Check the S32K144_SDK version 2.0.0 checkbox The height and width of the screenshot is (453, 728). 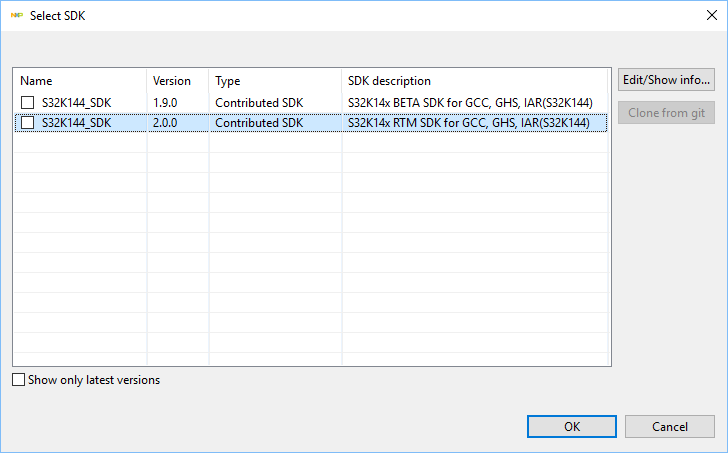(x=28, y=123)
